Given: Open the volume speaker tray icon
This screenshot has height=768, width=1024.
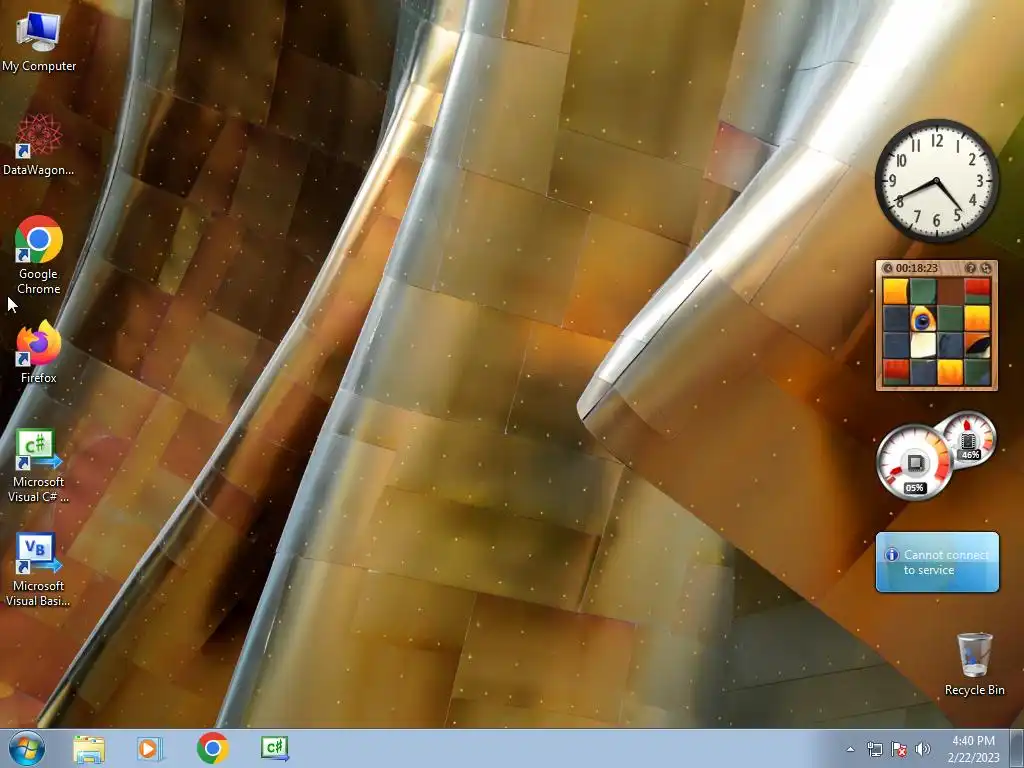Looking at the screenshot, I should pyautogui.click(x=923, y=749).
